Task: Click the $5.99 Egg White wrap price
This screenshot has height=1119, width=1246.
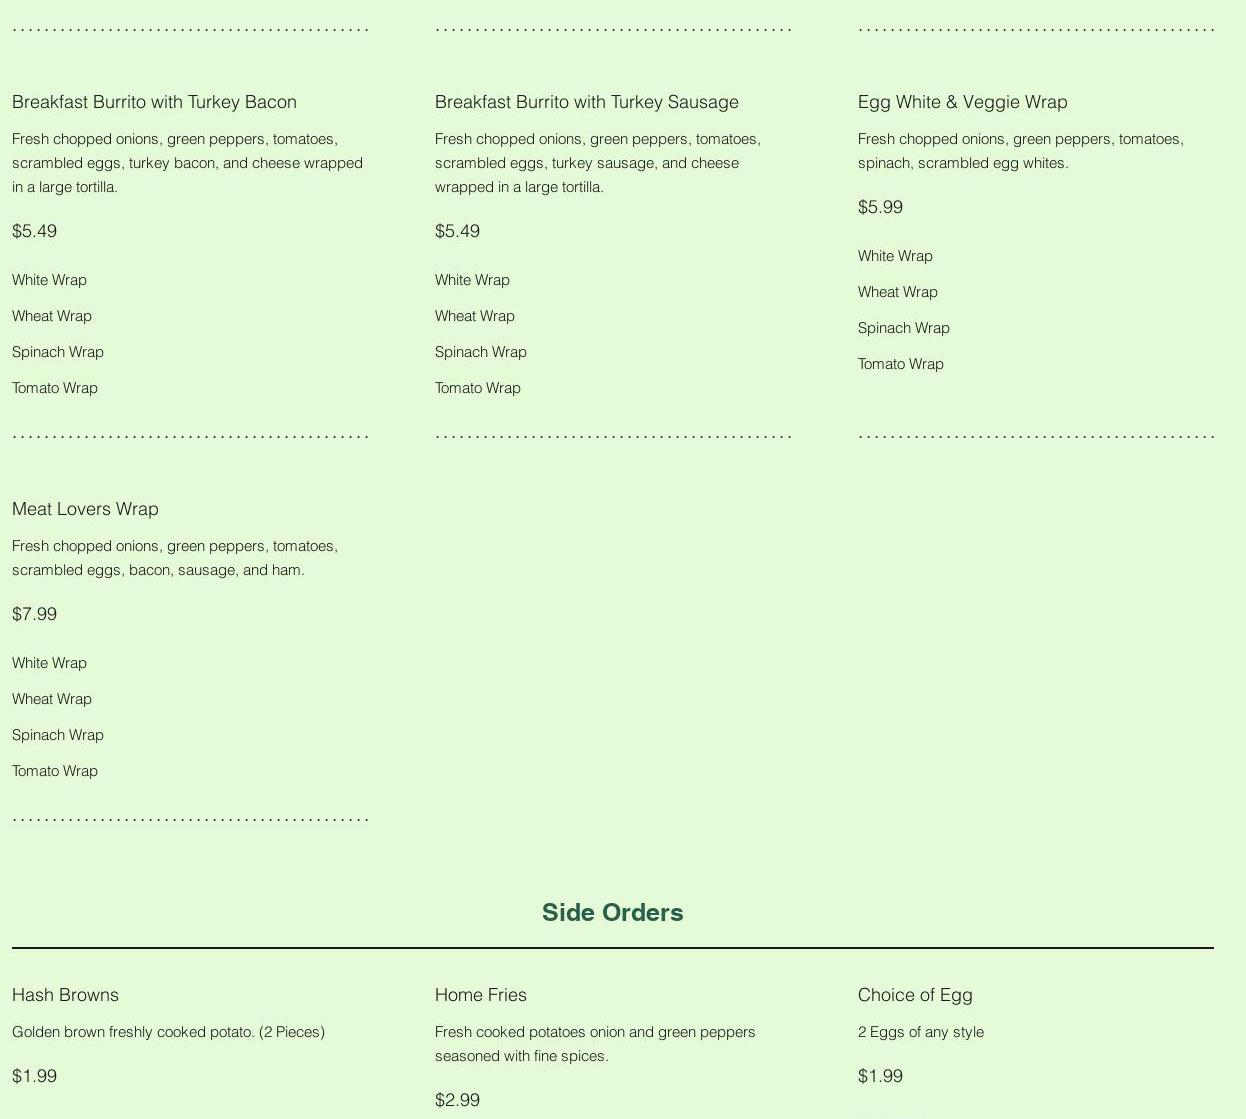Action: pos(880,207)
